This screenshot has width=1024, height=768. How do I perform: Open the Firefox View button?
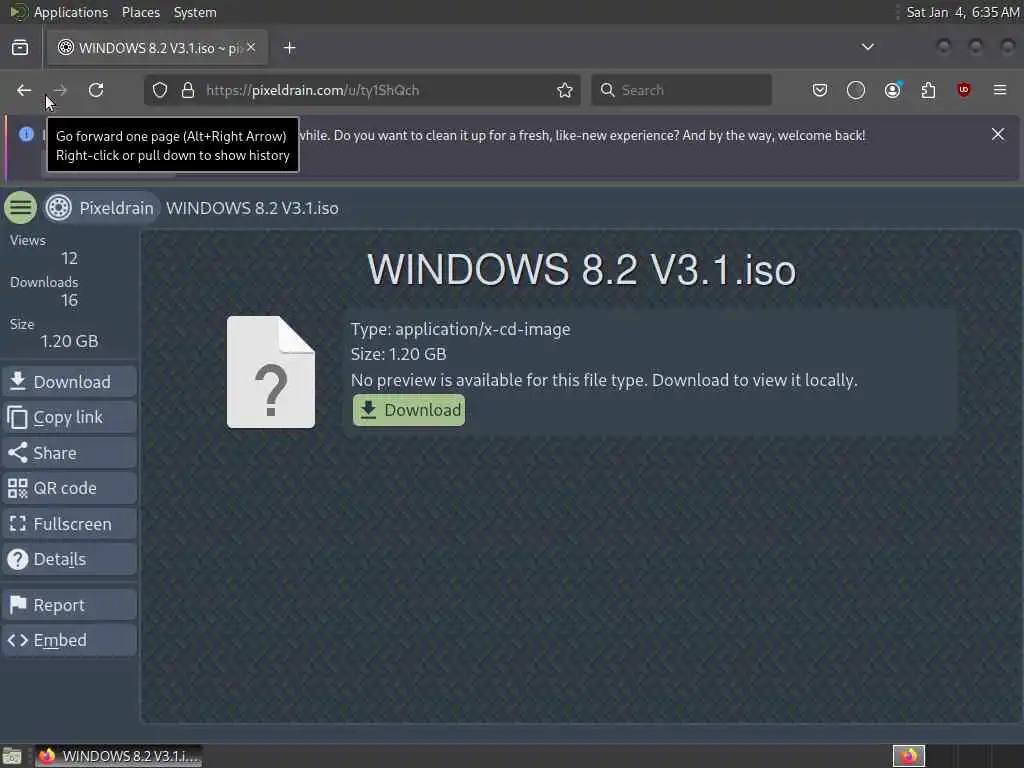point(20,48)
